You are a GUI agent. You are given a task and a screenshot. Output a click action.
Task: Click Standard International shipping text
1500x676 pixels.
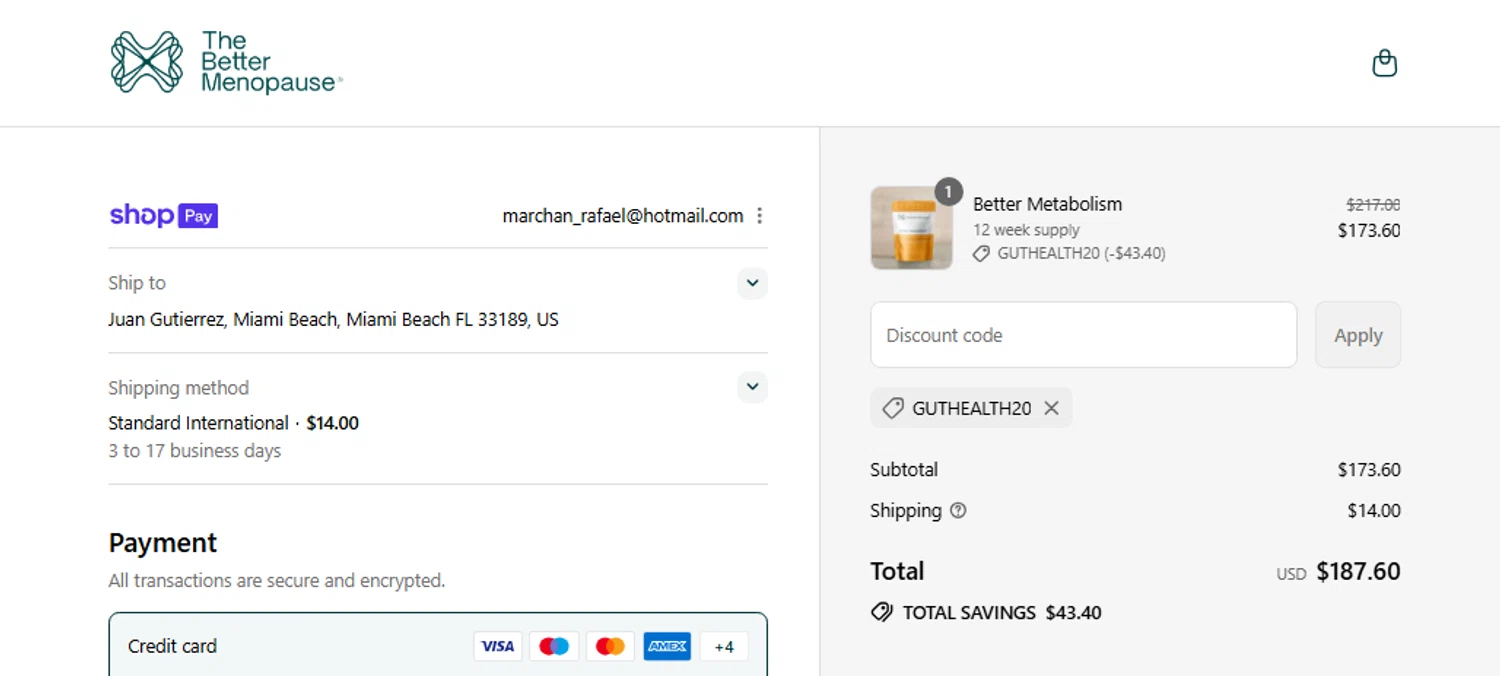[198, 423]
